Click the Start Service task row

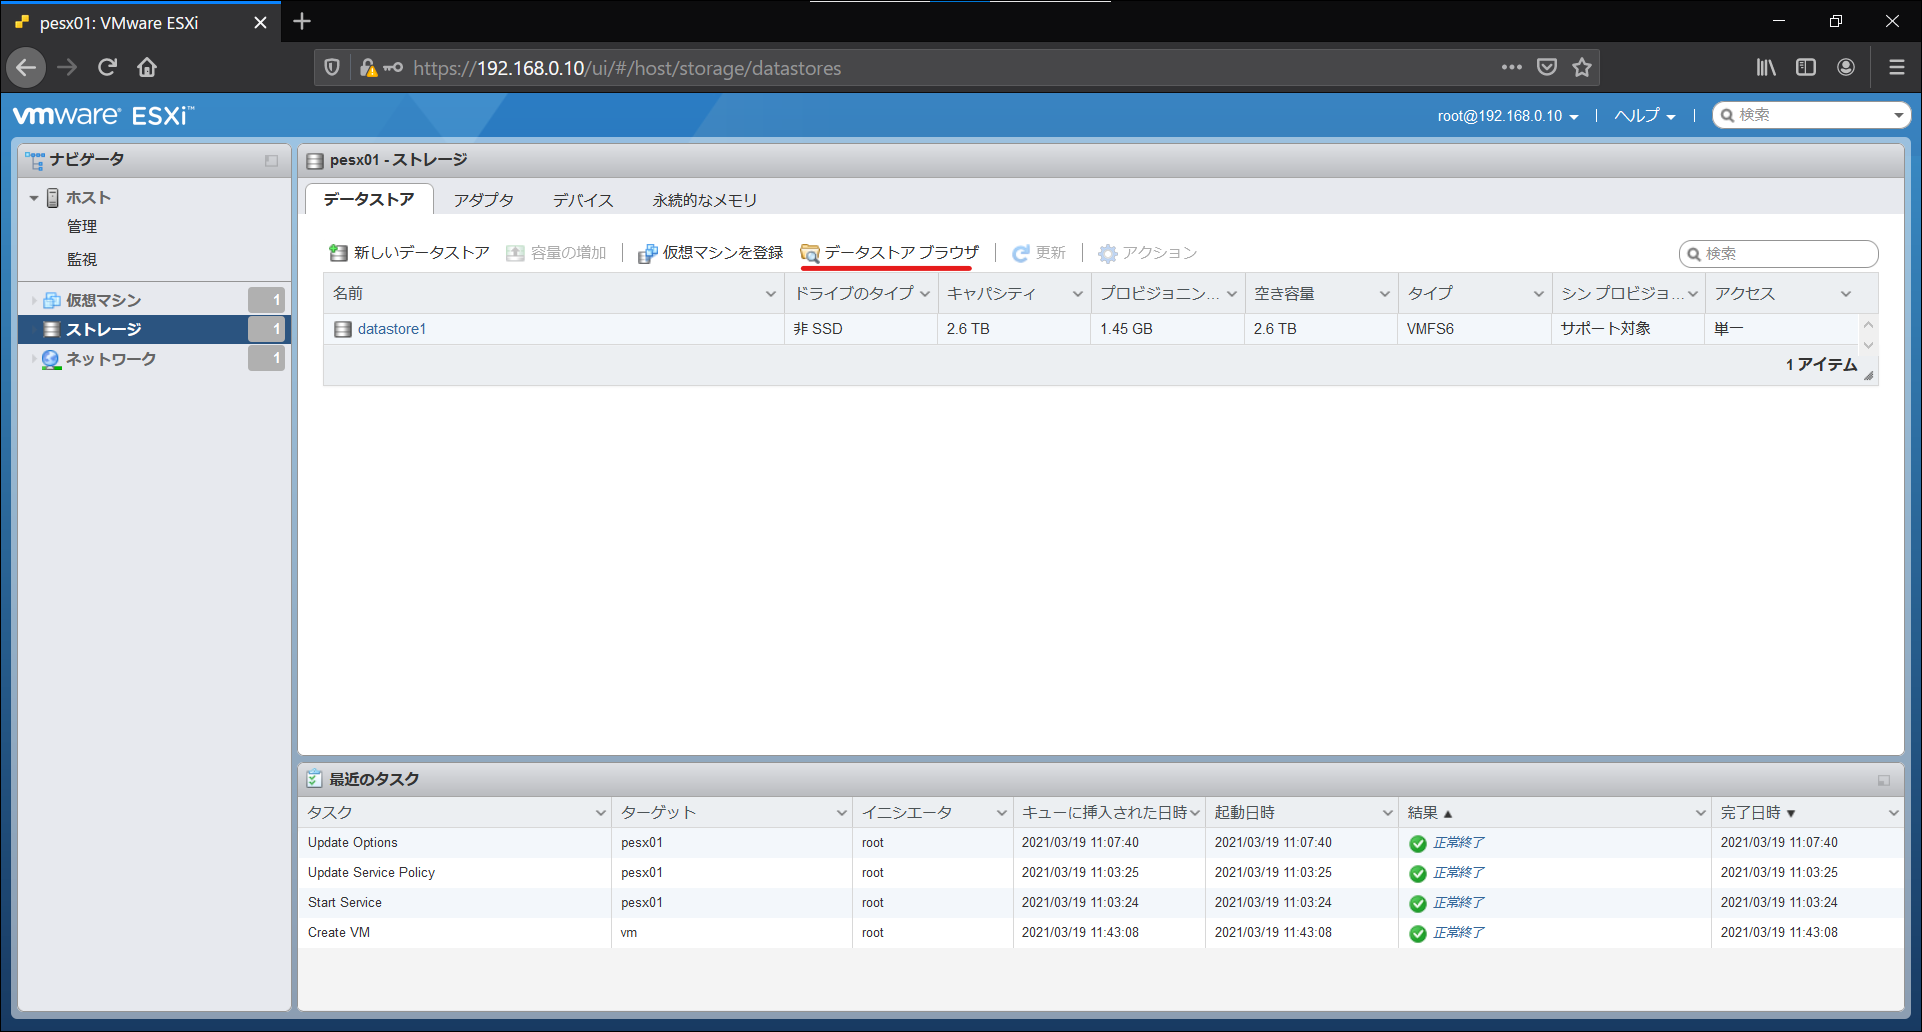pos(1100,903)
